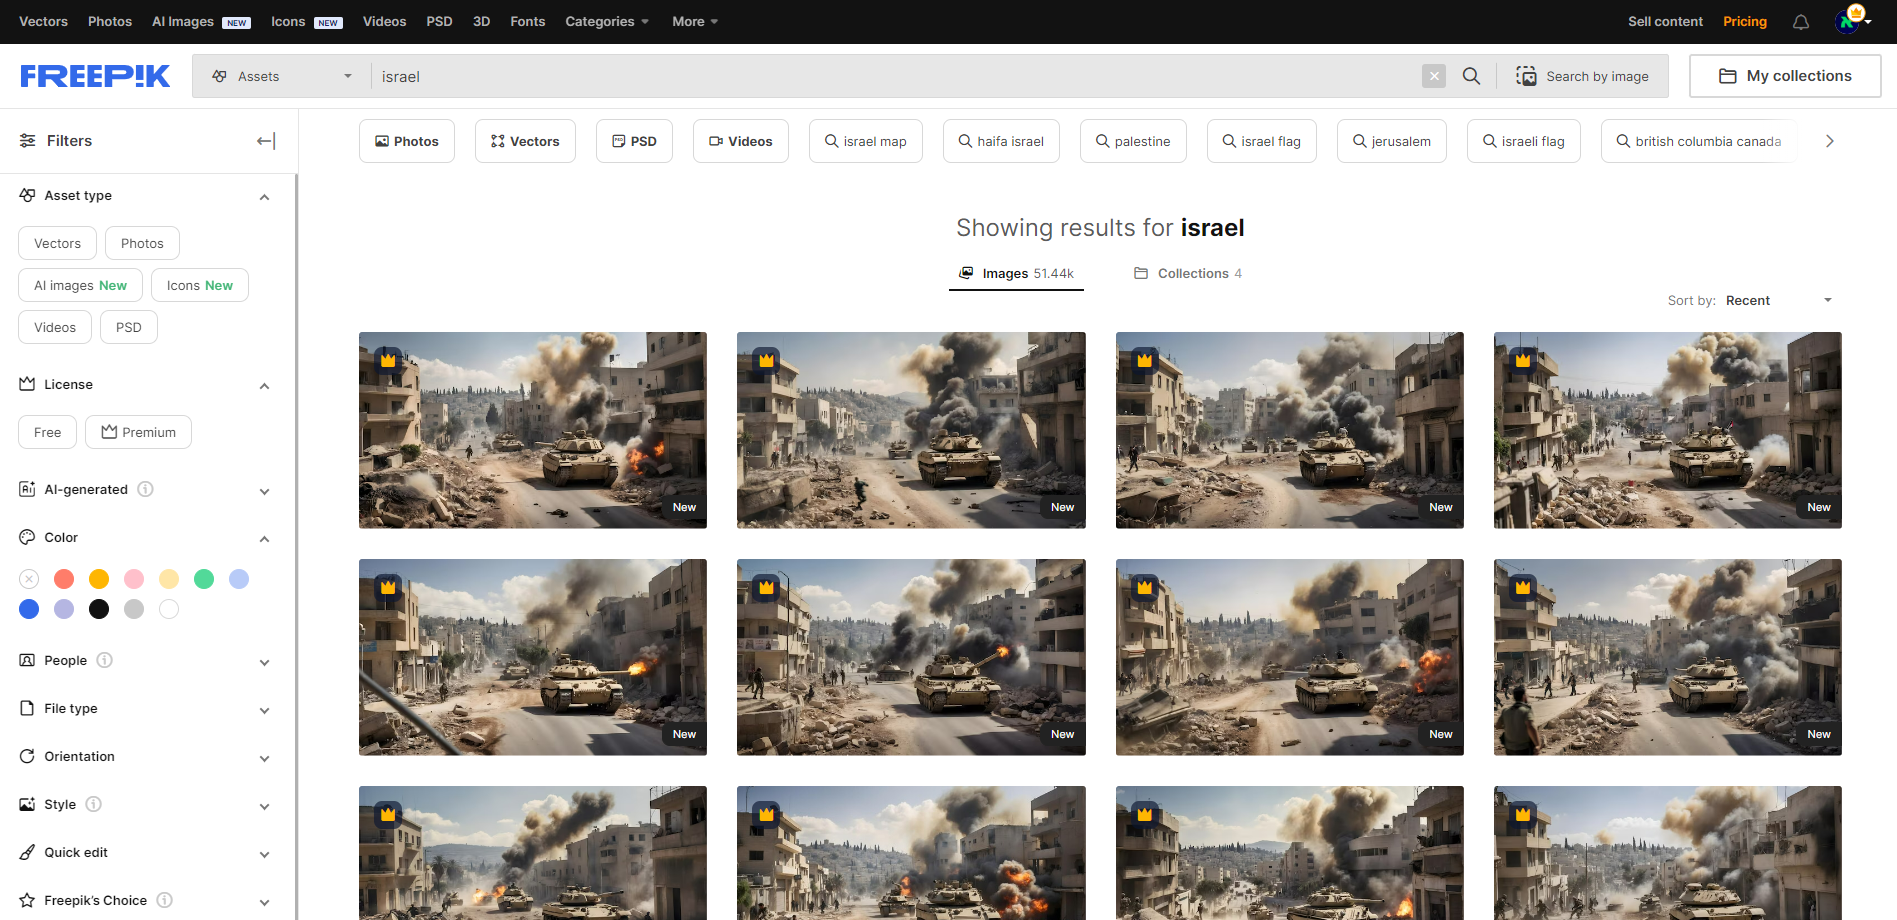Click Sell content link
The width and height of the screenshot is (1897, 920).
[1665, 21]
